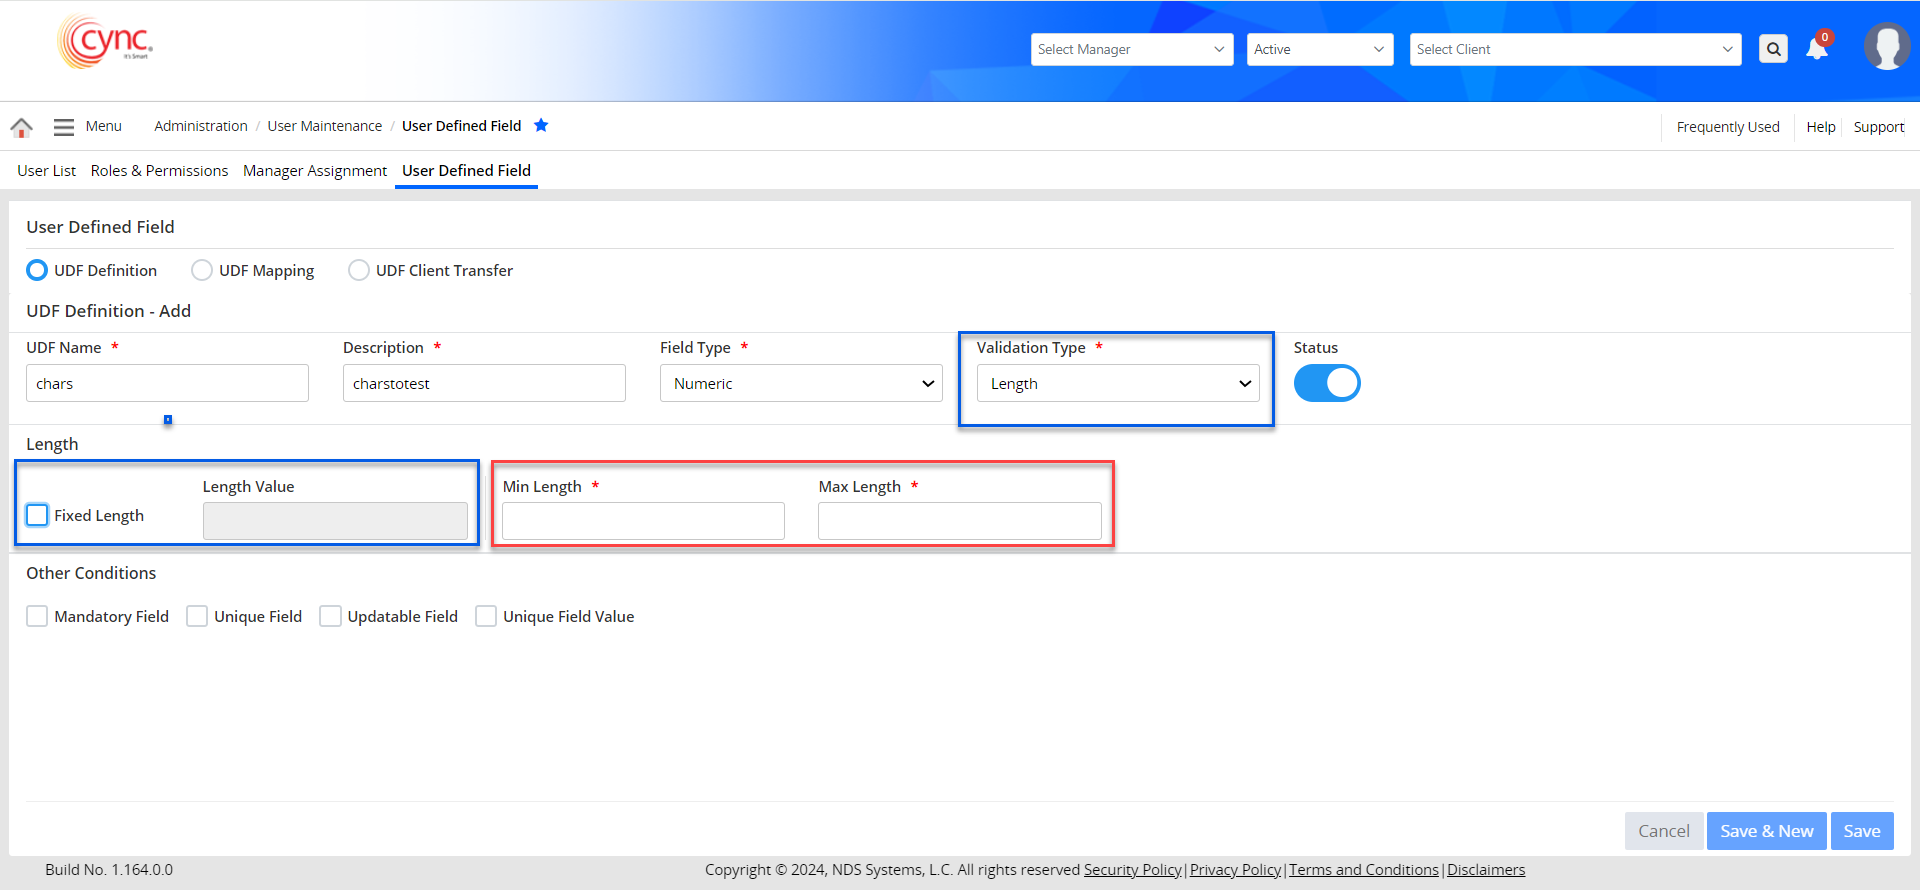Viewport: 1920px width, 890px height.
Task: Open the Field Type dropdown
Action: (801, 383)
